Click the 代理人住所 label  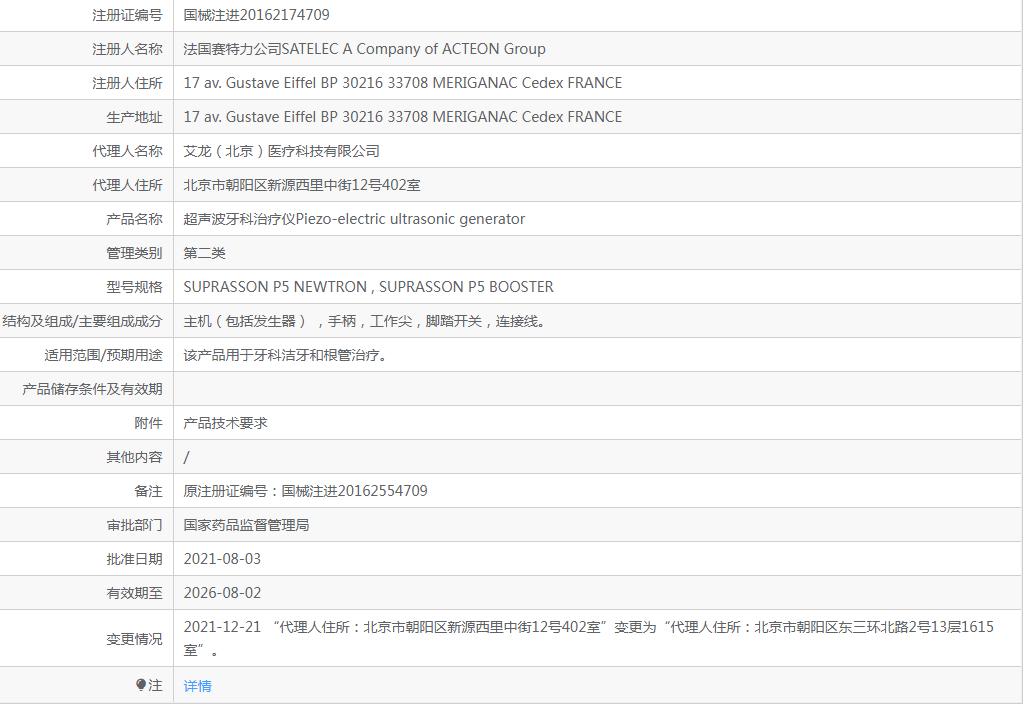click(x=127, y=185)
